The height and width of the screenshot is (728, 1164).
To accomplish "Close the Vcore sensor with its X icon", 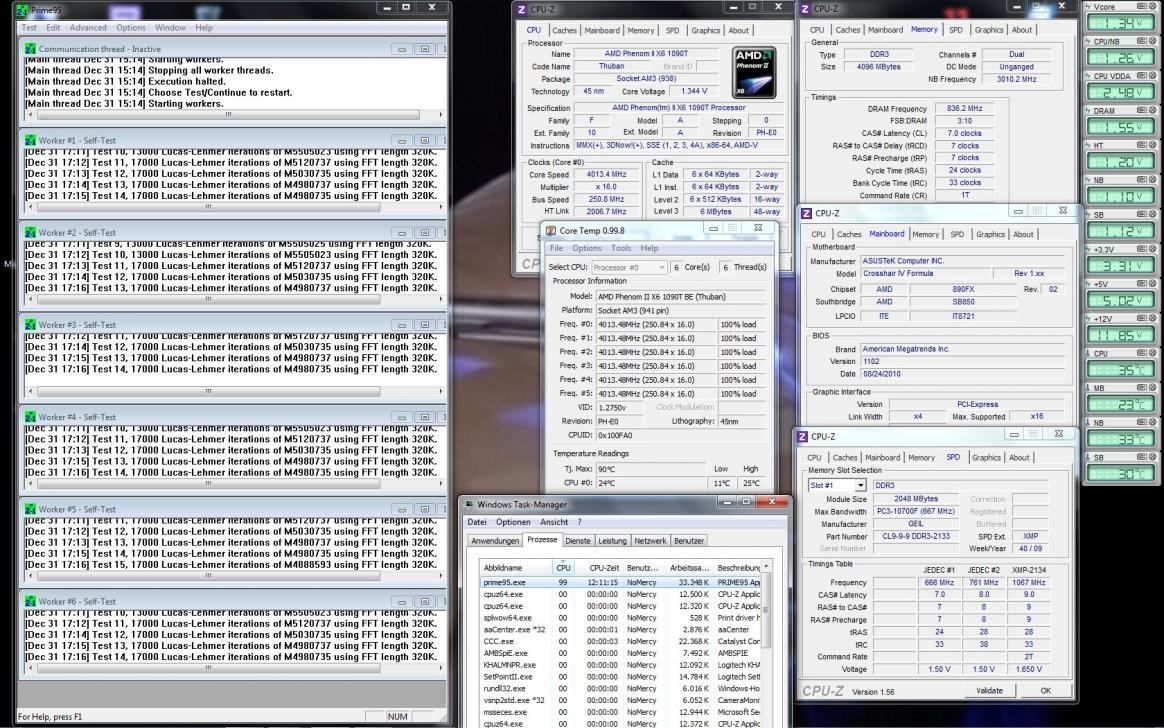I will tap(1153, 7).
